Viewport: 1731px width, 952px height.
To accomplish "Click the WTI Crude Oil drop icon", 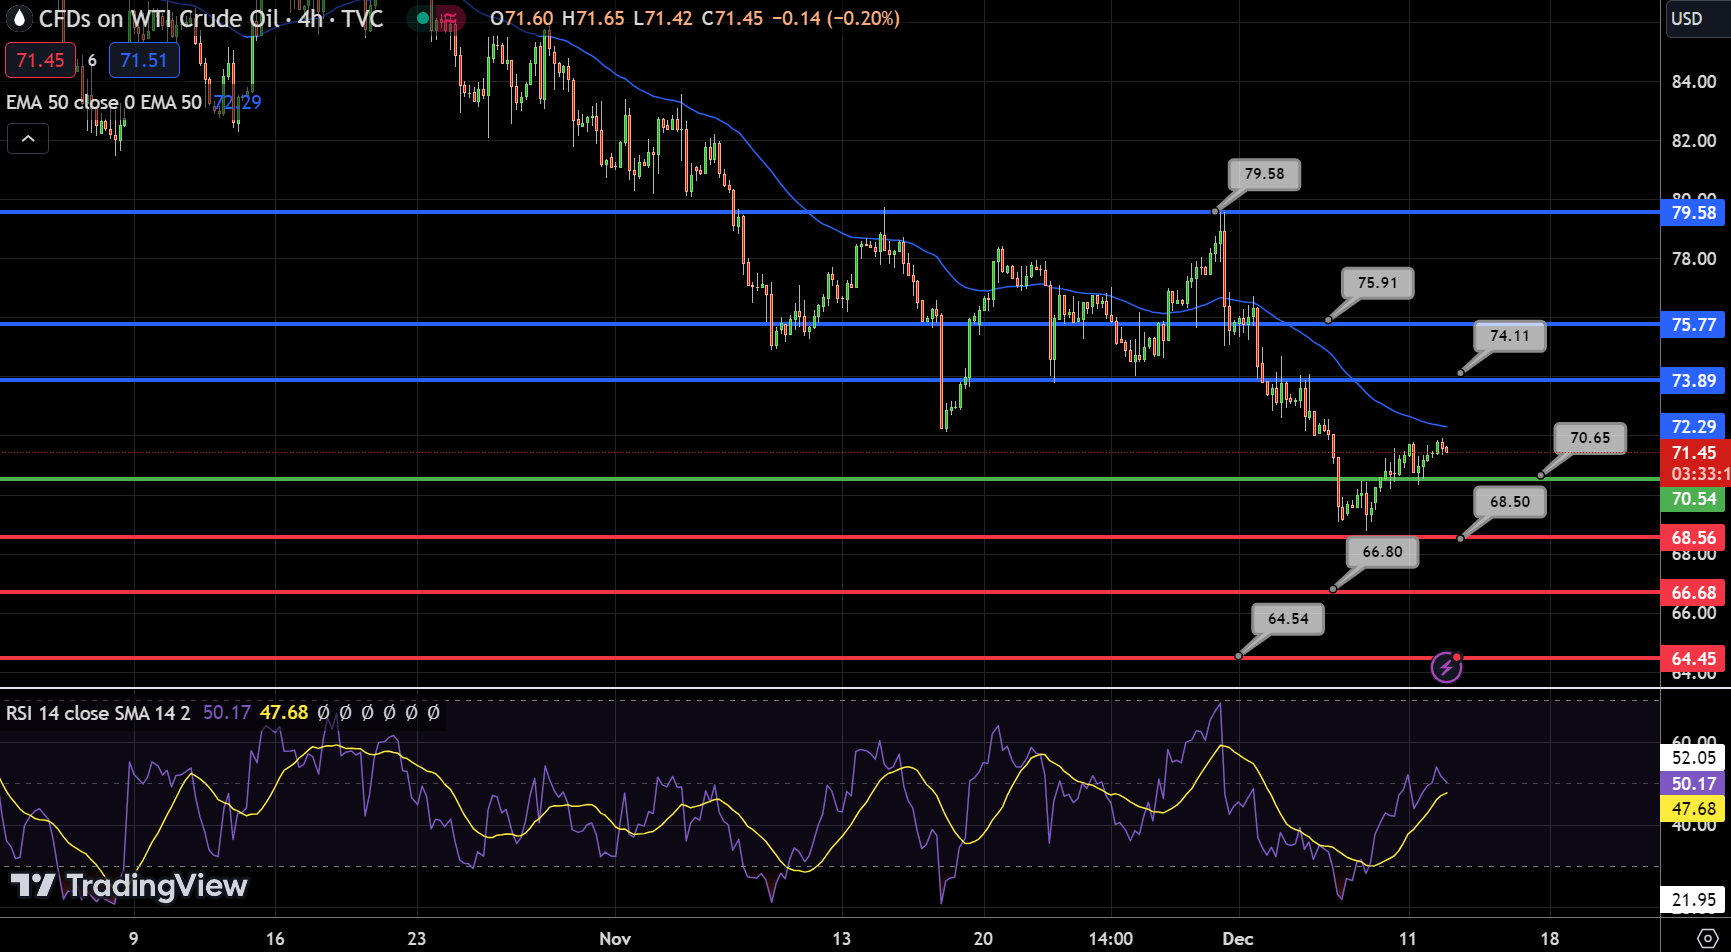I will [x=19, y=18].
